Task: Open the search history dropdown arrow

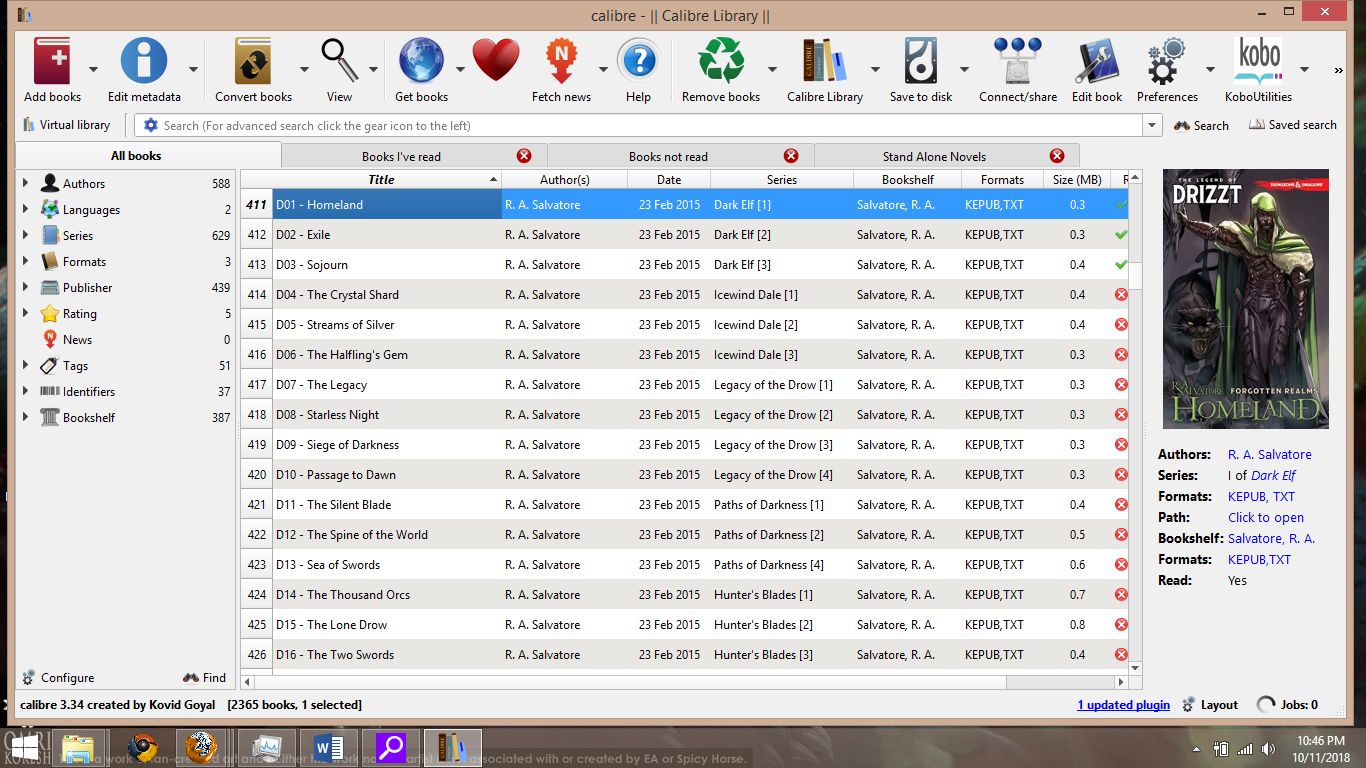Action: tap(1153, 125)
